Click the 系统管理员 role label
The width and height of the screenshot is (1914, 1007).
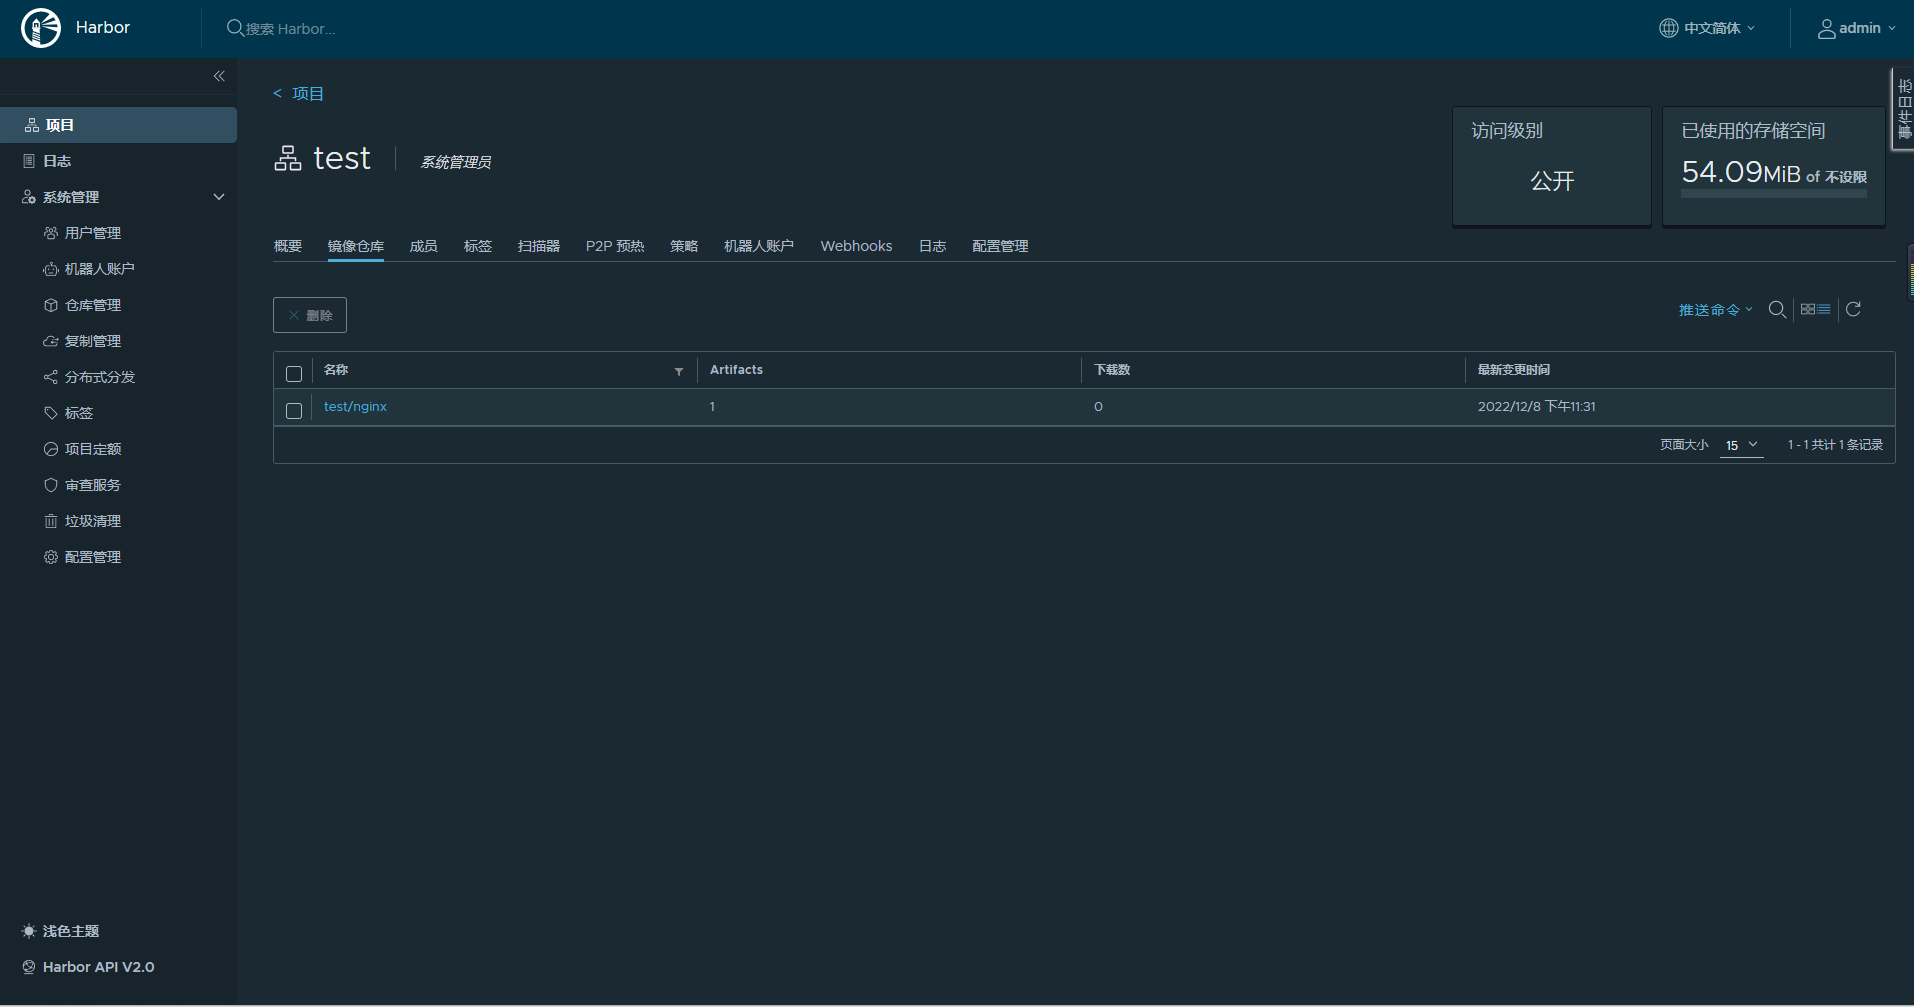456,162
